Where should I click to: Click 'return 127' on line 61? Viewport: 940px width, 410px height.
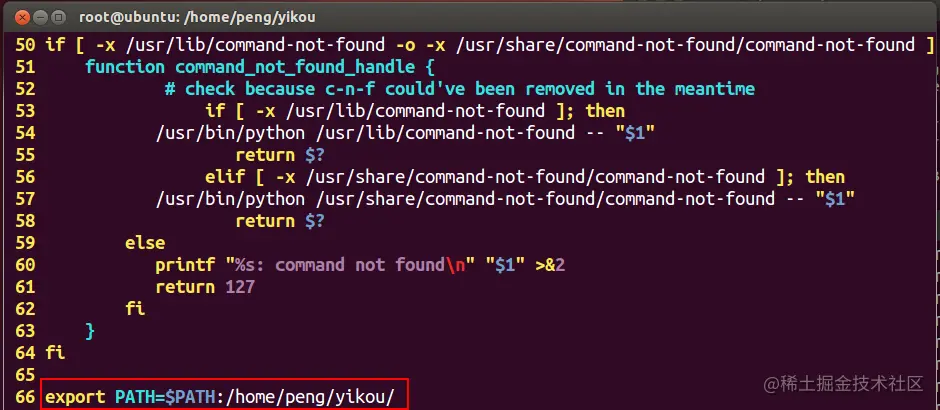[205, 287]
